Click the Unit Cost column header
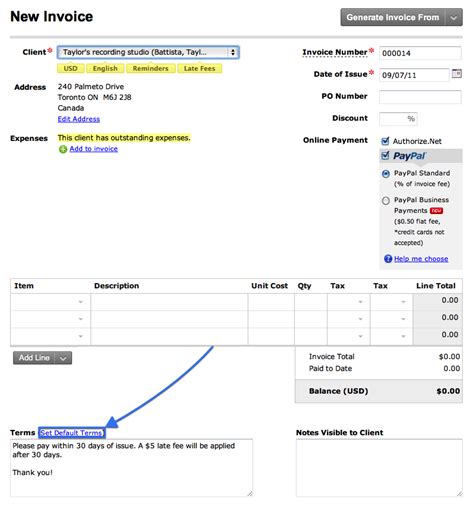The width and height of the screenshot is (474, 509). pos(269,286)
